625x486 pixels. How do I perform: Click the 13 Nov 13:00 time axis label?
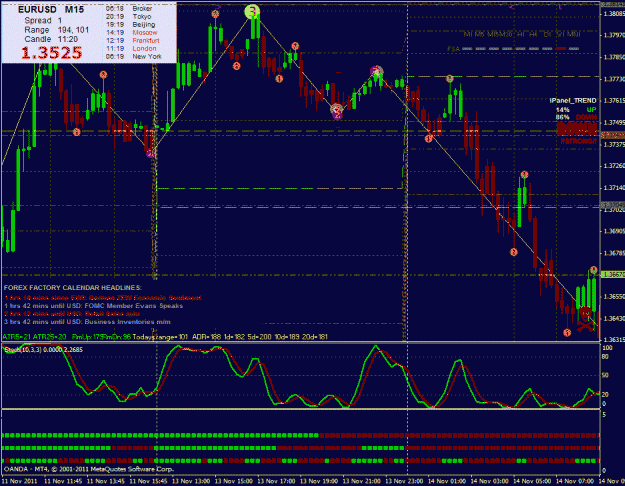(191, 481)
